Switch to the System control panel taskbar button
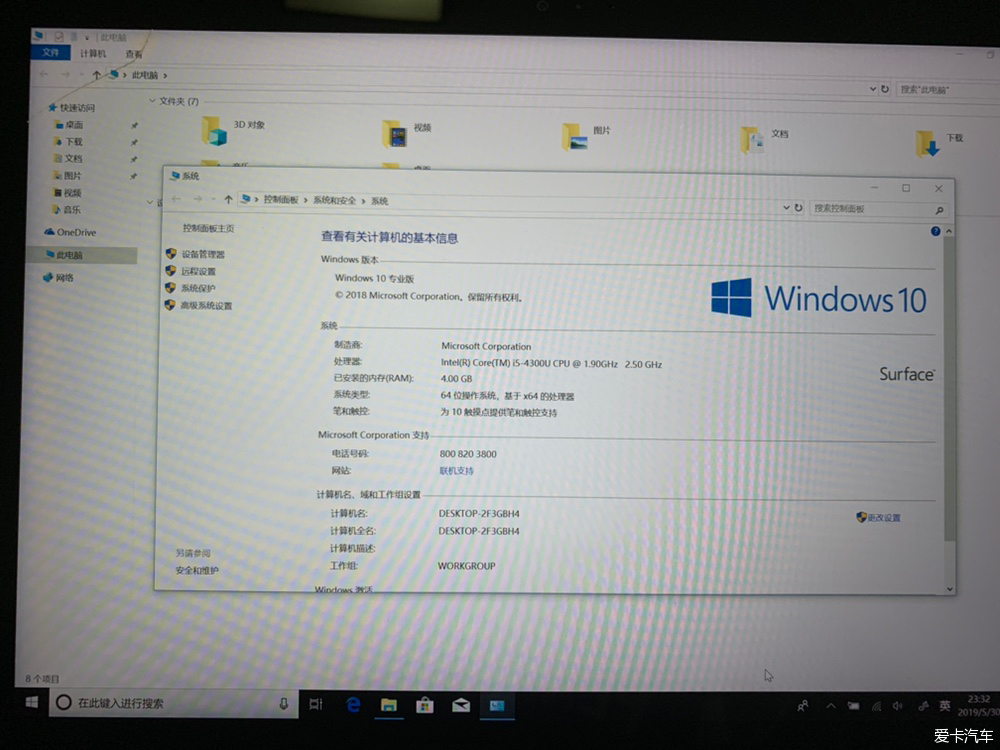This screenshot has height=750, width=1000. (x=497, y=705)
